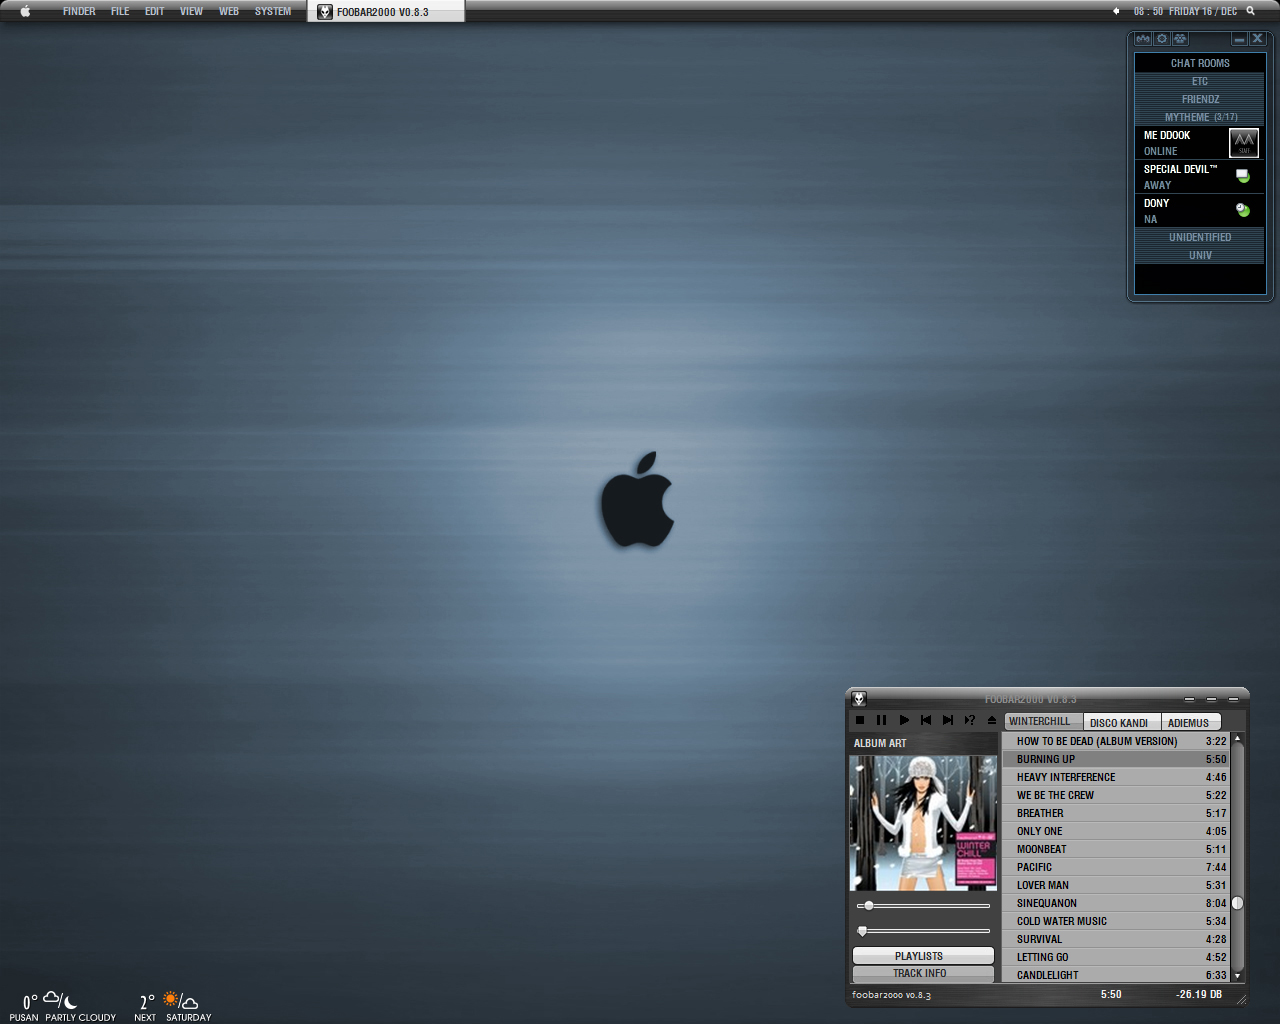1280x1024 pixels.
Task: Skip to the previous track
Action: 926,720
